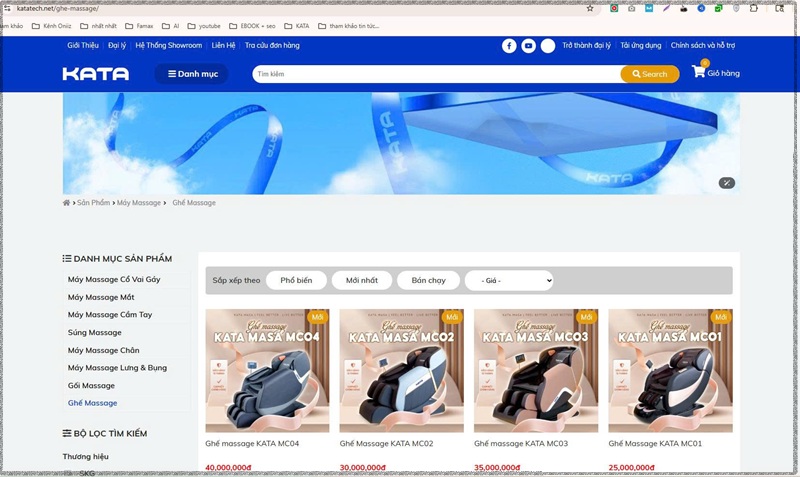Open the camera screenshot extension
This screenshot has height=477, width=800.
(632, 8)
